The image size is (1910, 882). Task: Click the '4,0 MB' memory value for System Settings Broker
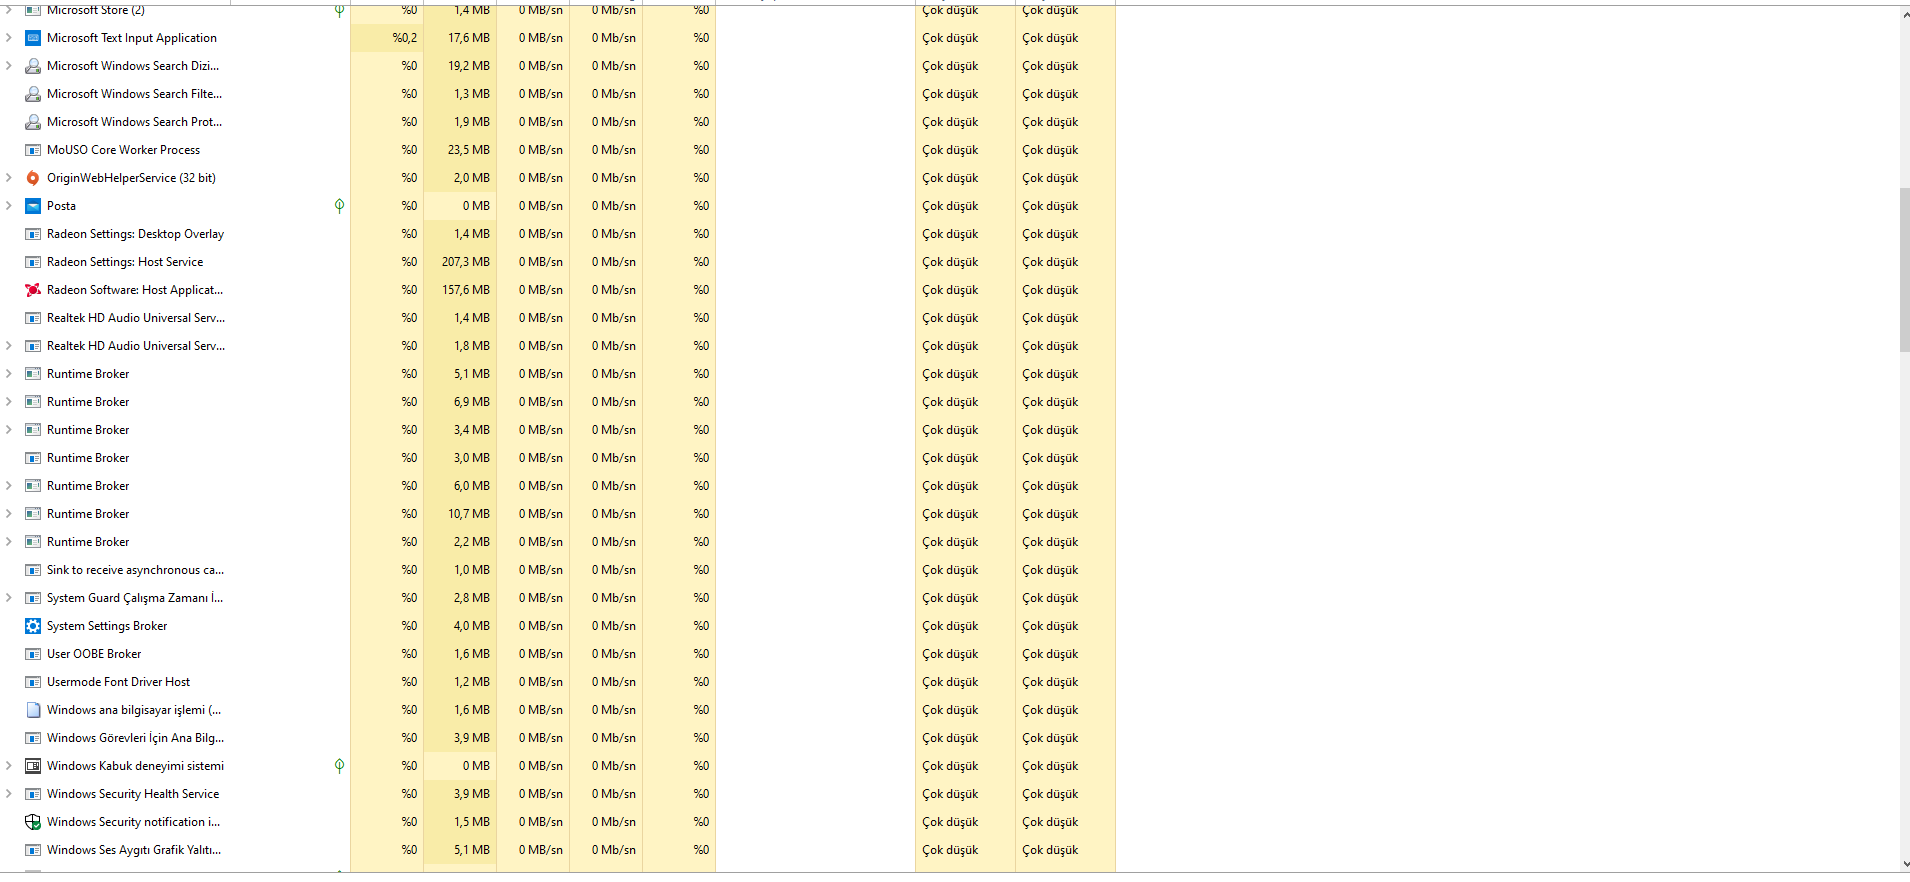tap(472, 626)
